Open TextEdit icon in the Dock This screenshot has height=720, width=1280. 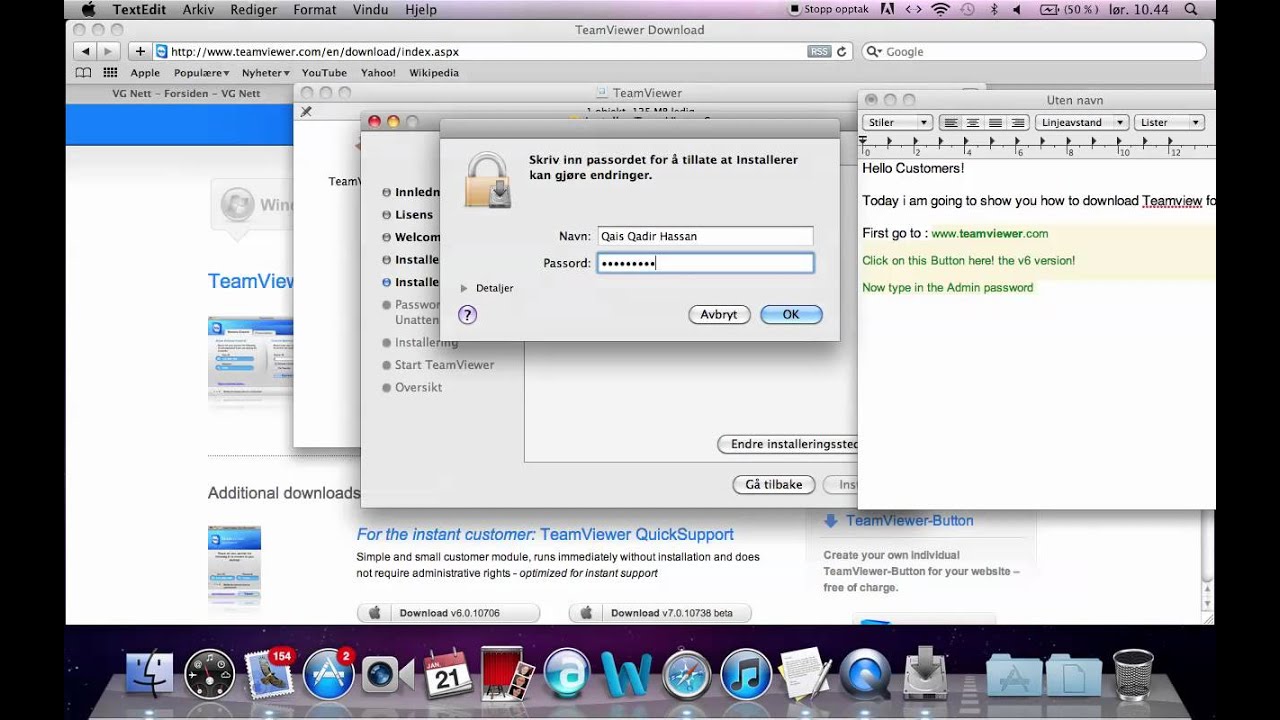coord(804,674)
